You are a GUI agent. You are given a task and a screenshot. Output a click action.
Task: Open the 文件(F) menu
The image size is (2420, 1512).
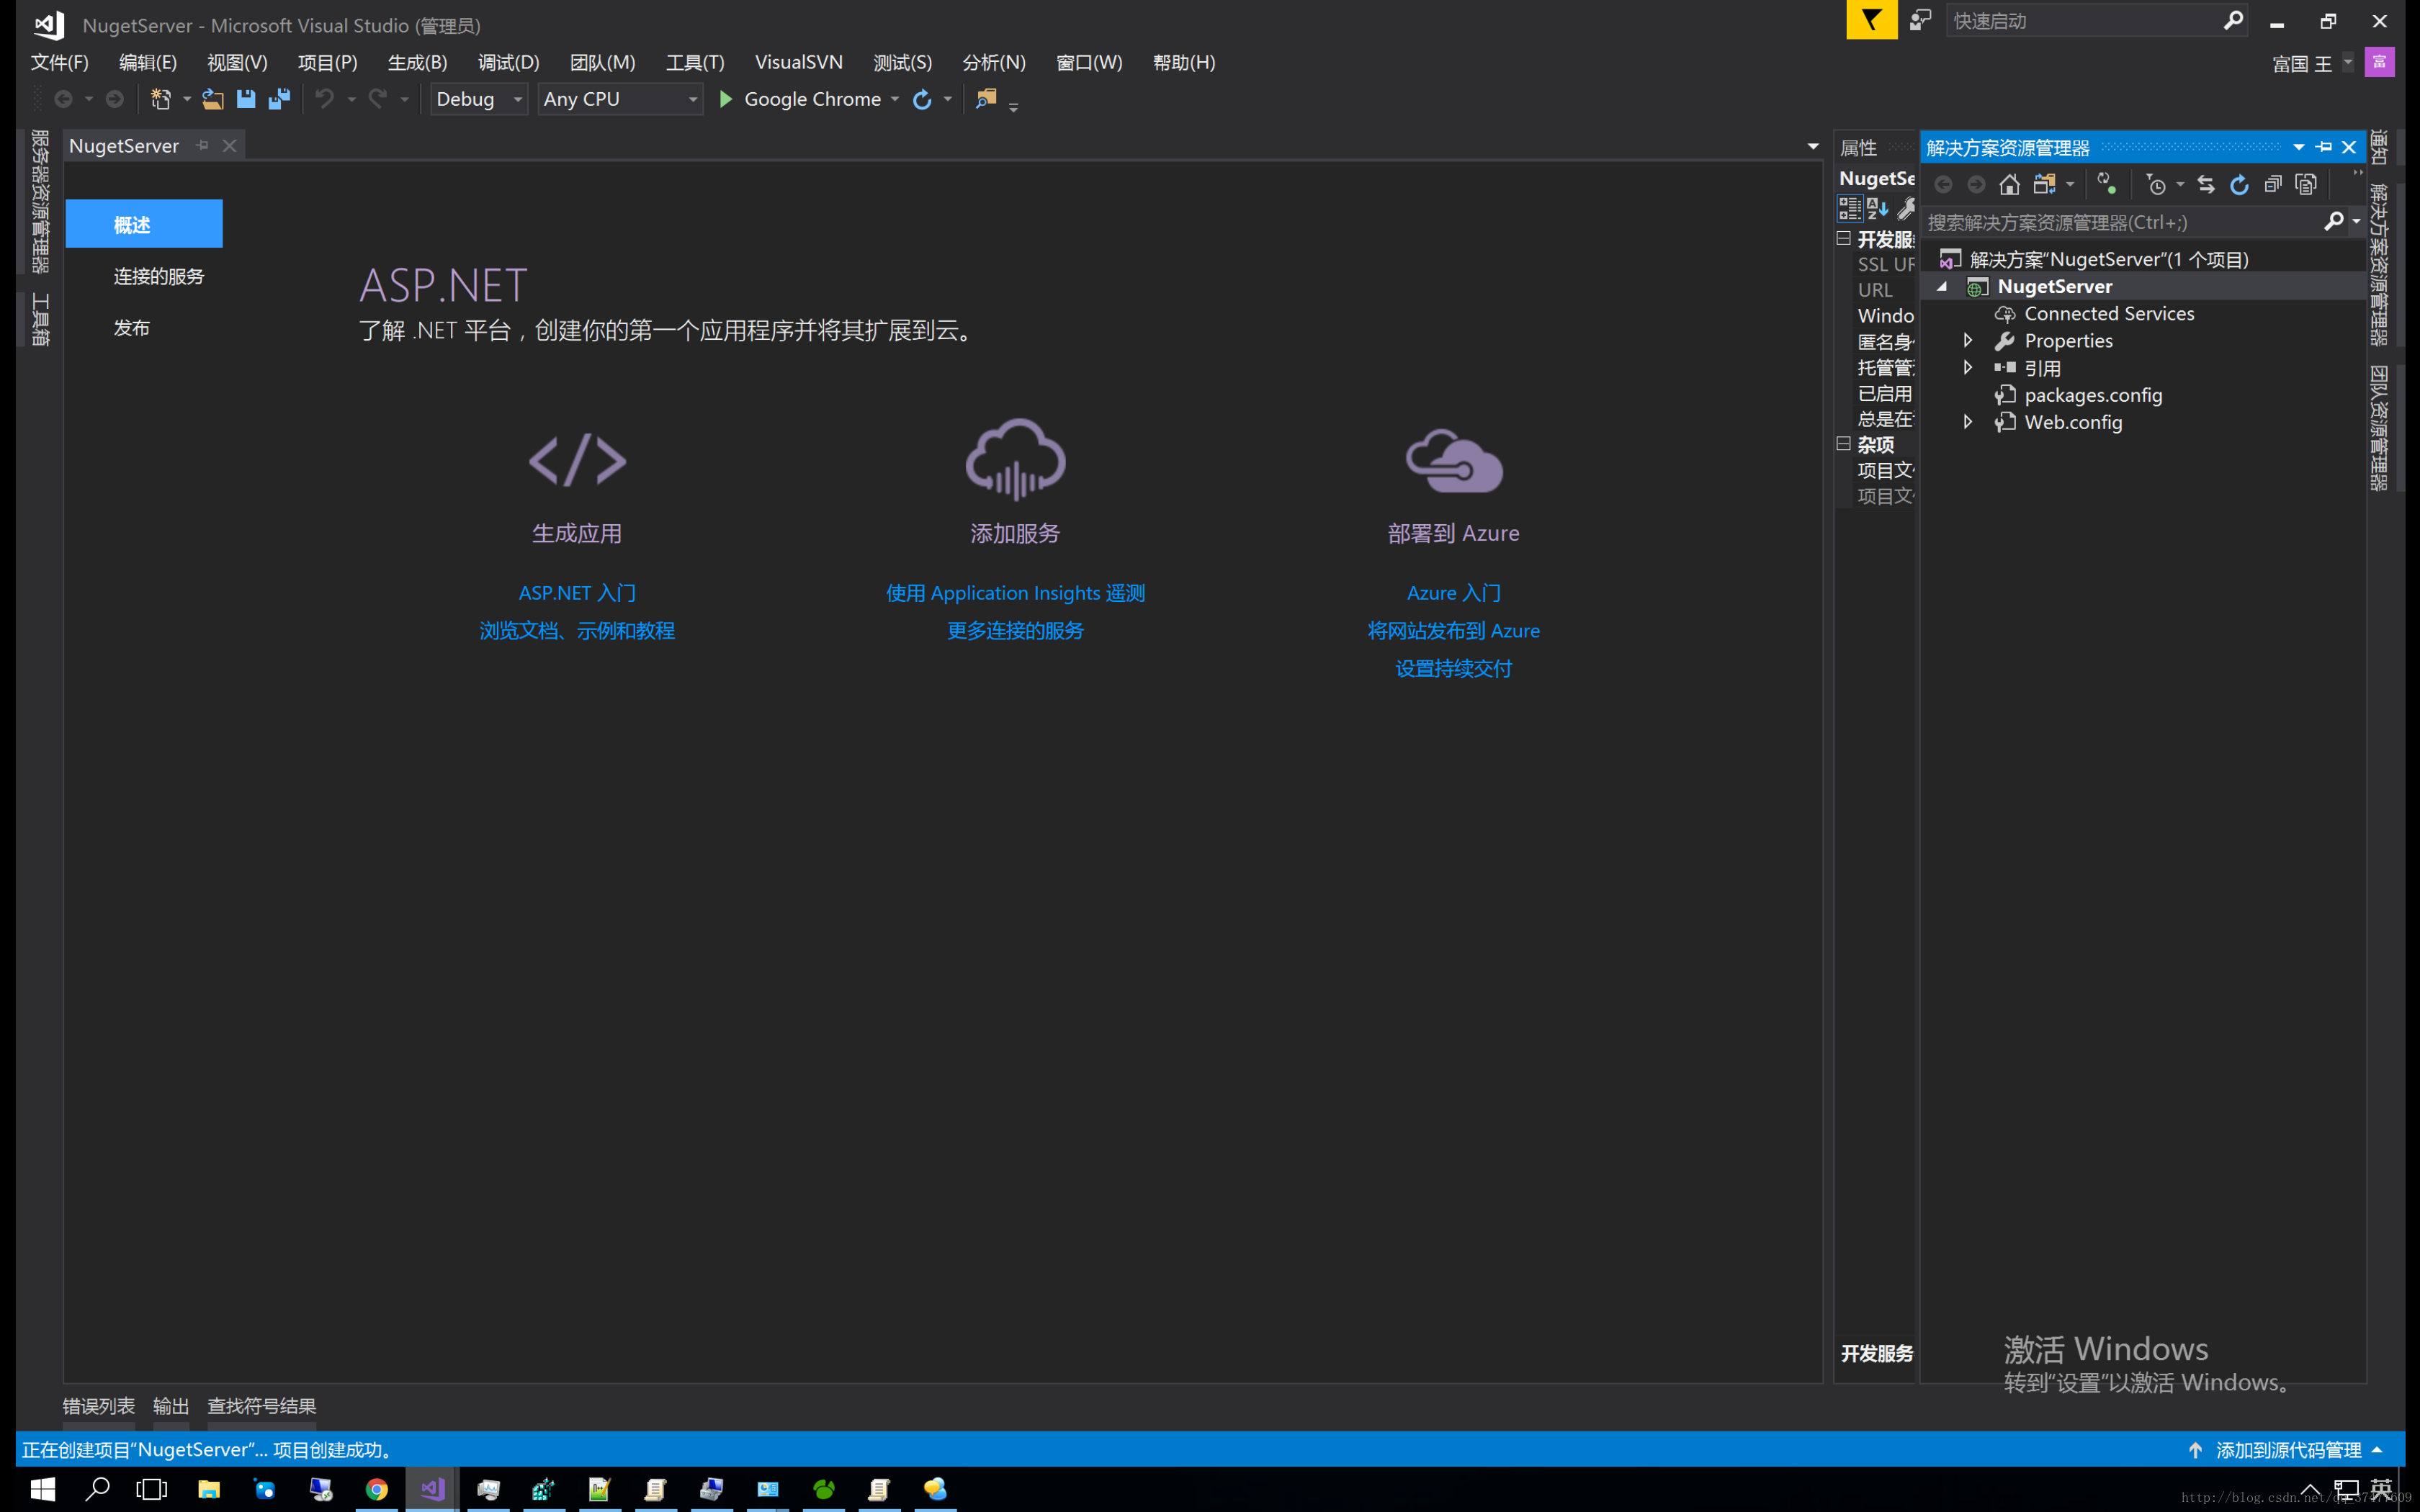tap(60, 62)
